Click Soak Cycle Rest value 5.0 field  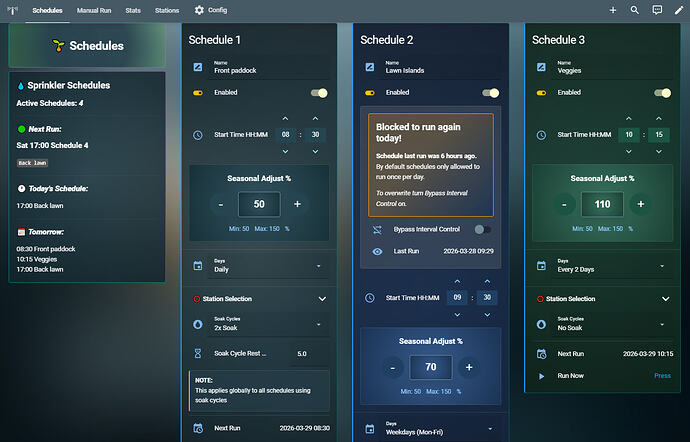(x=309, y=354)
